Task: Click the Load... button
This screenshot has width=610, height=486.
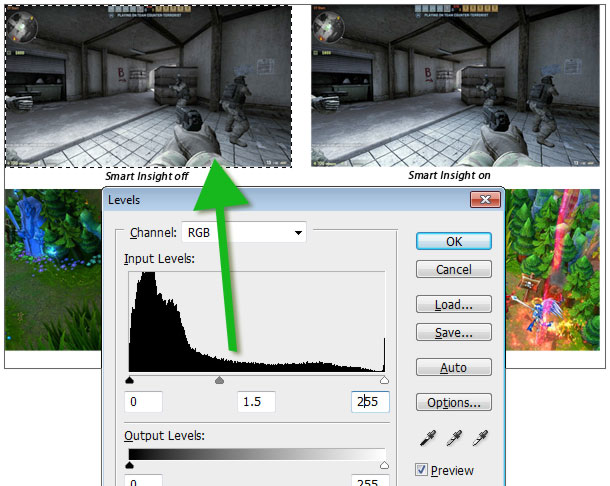Action: click(x=454, y=304)
